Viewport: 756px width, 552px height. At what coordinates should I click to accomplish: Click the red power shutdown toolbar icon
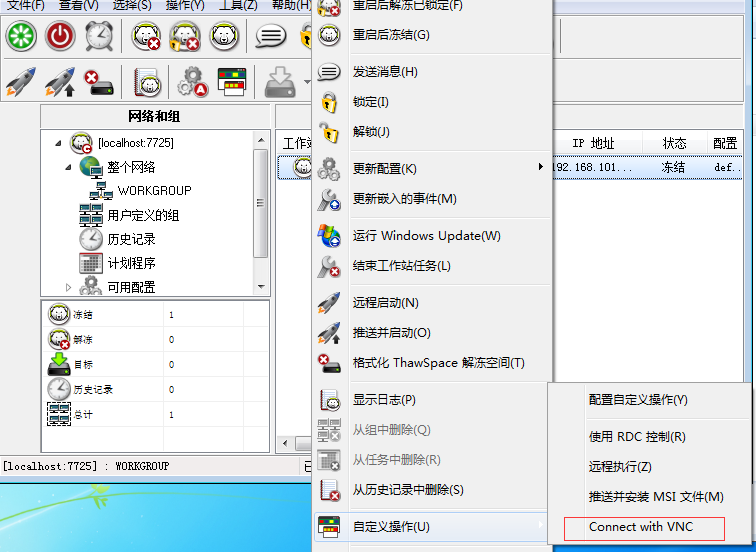(x=60, y=36)
